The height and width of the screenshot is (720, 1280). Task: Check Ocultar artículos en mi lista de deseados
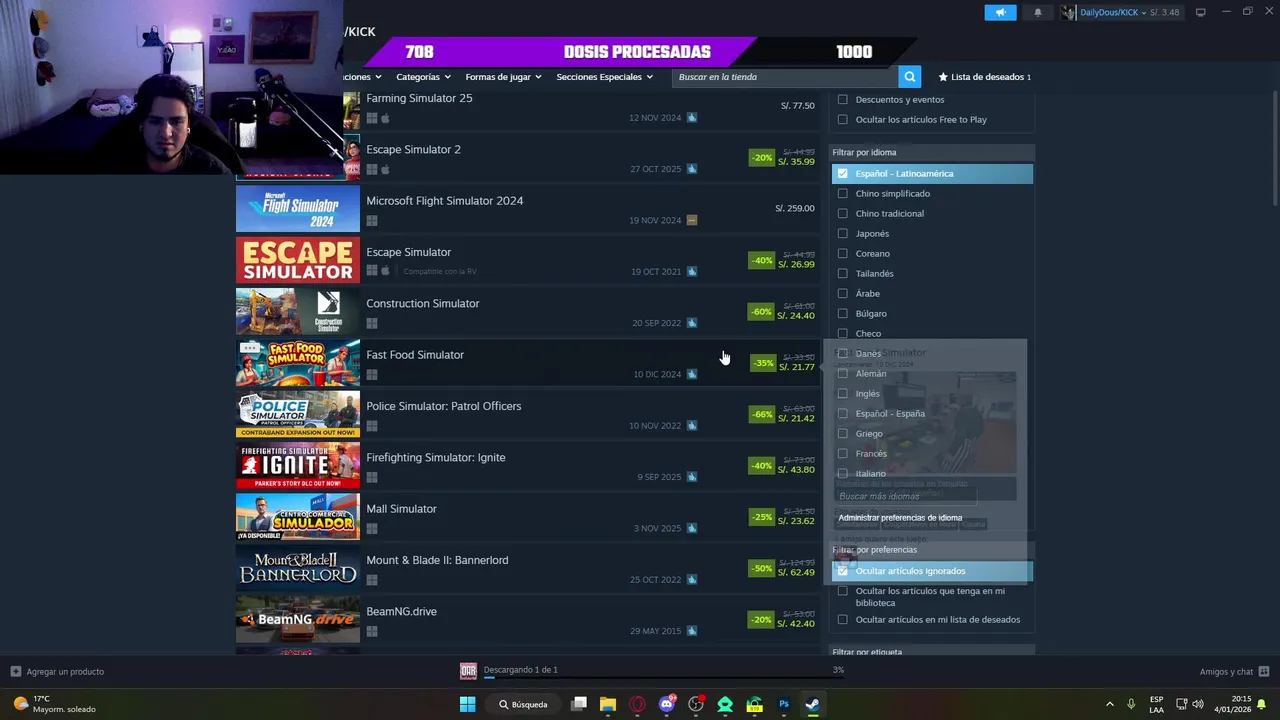point(842,620)
